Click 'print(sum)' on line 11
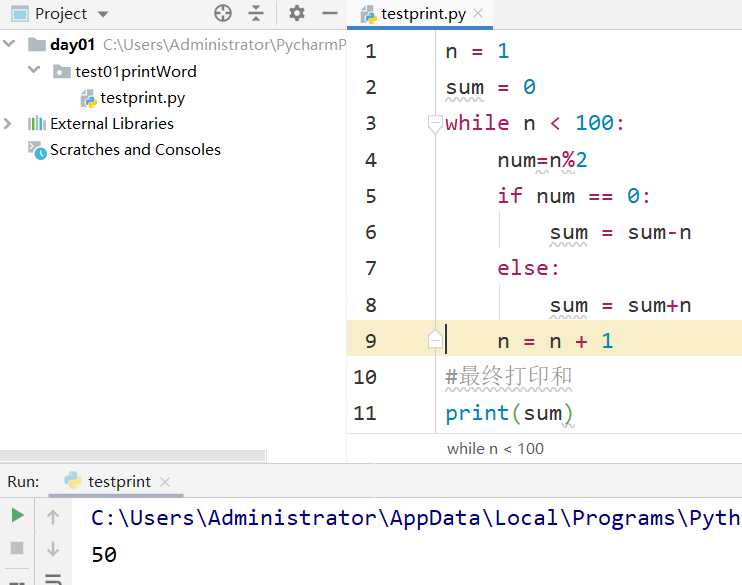742x585 pixels. tap(509, 413)
